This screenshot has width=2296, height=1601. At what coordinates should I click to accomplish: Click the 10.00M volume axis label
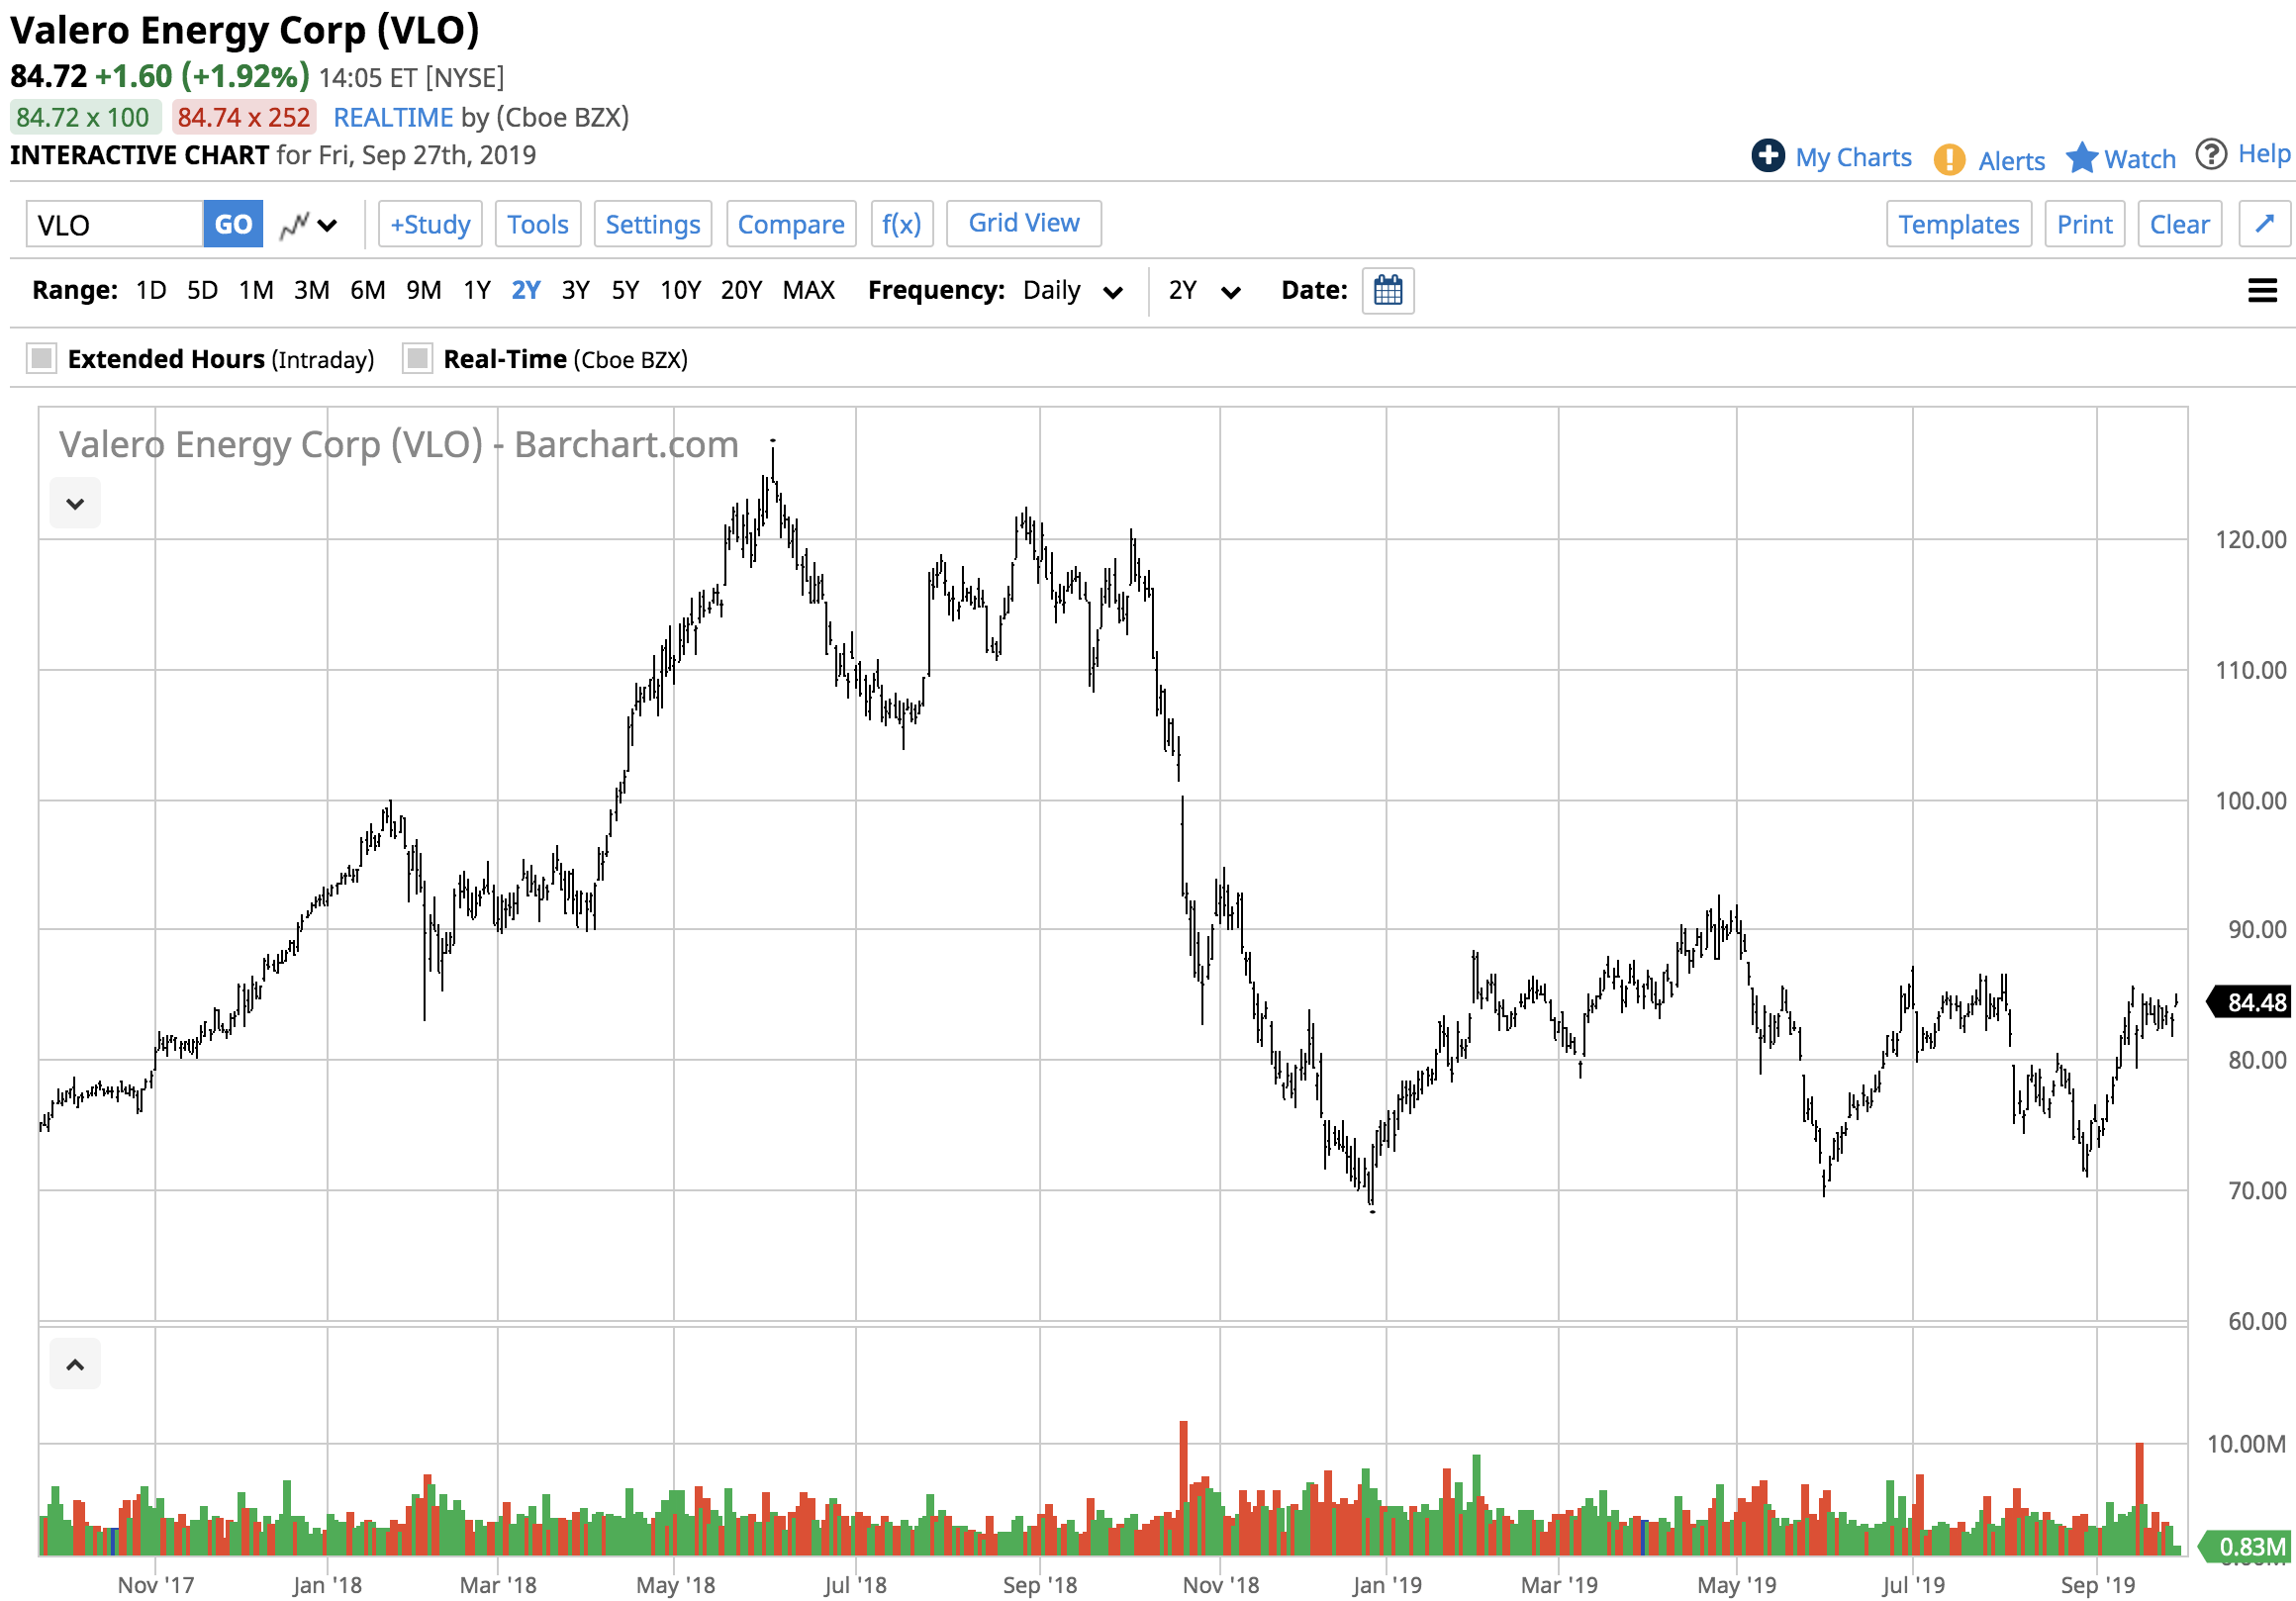coord(2246,1444)
